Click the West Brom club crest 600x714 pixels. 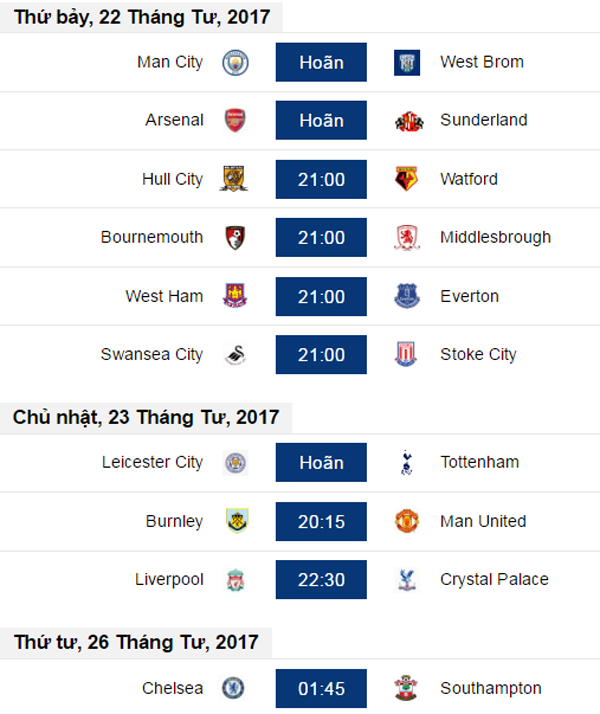[407, 62]
